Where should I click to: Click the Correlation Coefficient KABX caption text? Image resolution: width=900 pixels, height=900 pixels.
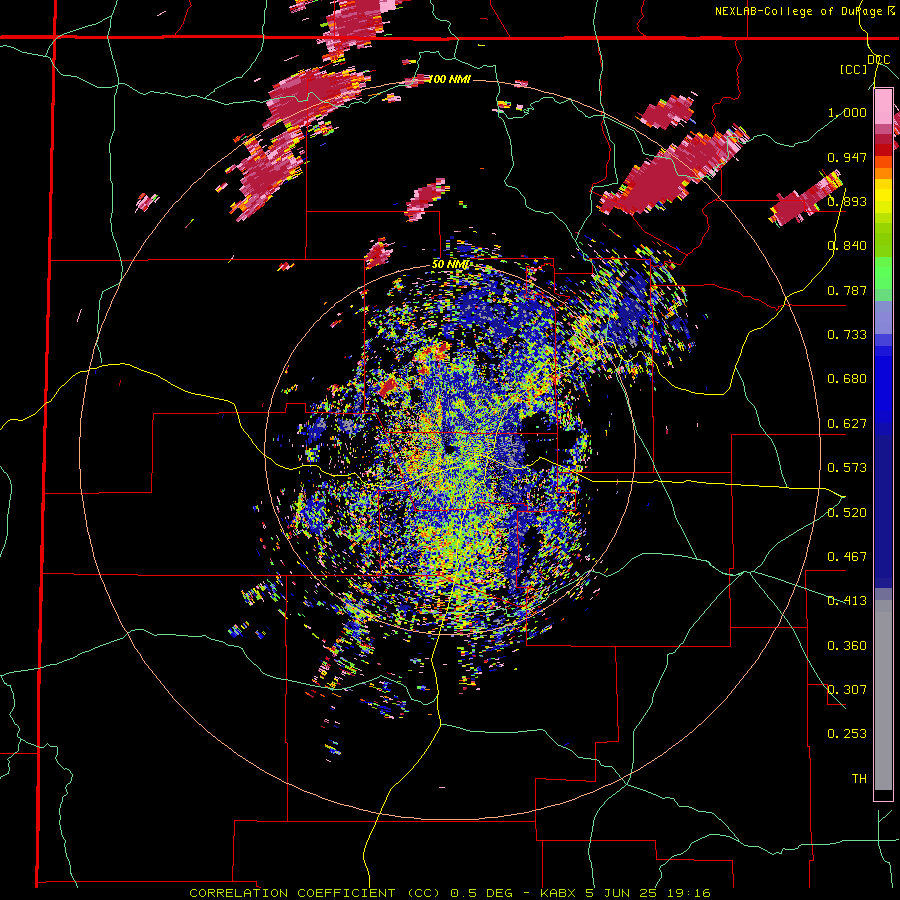click(x=450, y=893)
